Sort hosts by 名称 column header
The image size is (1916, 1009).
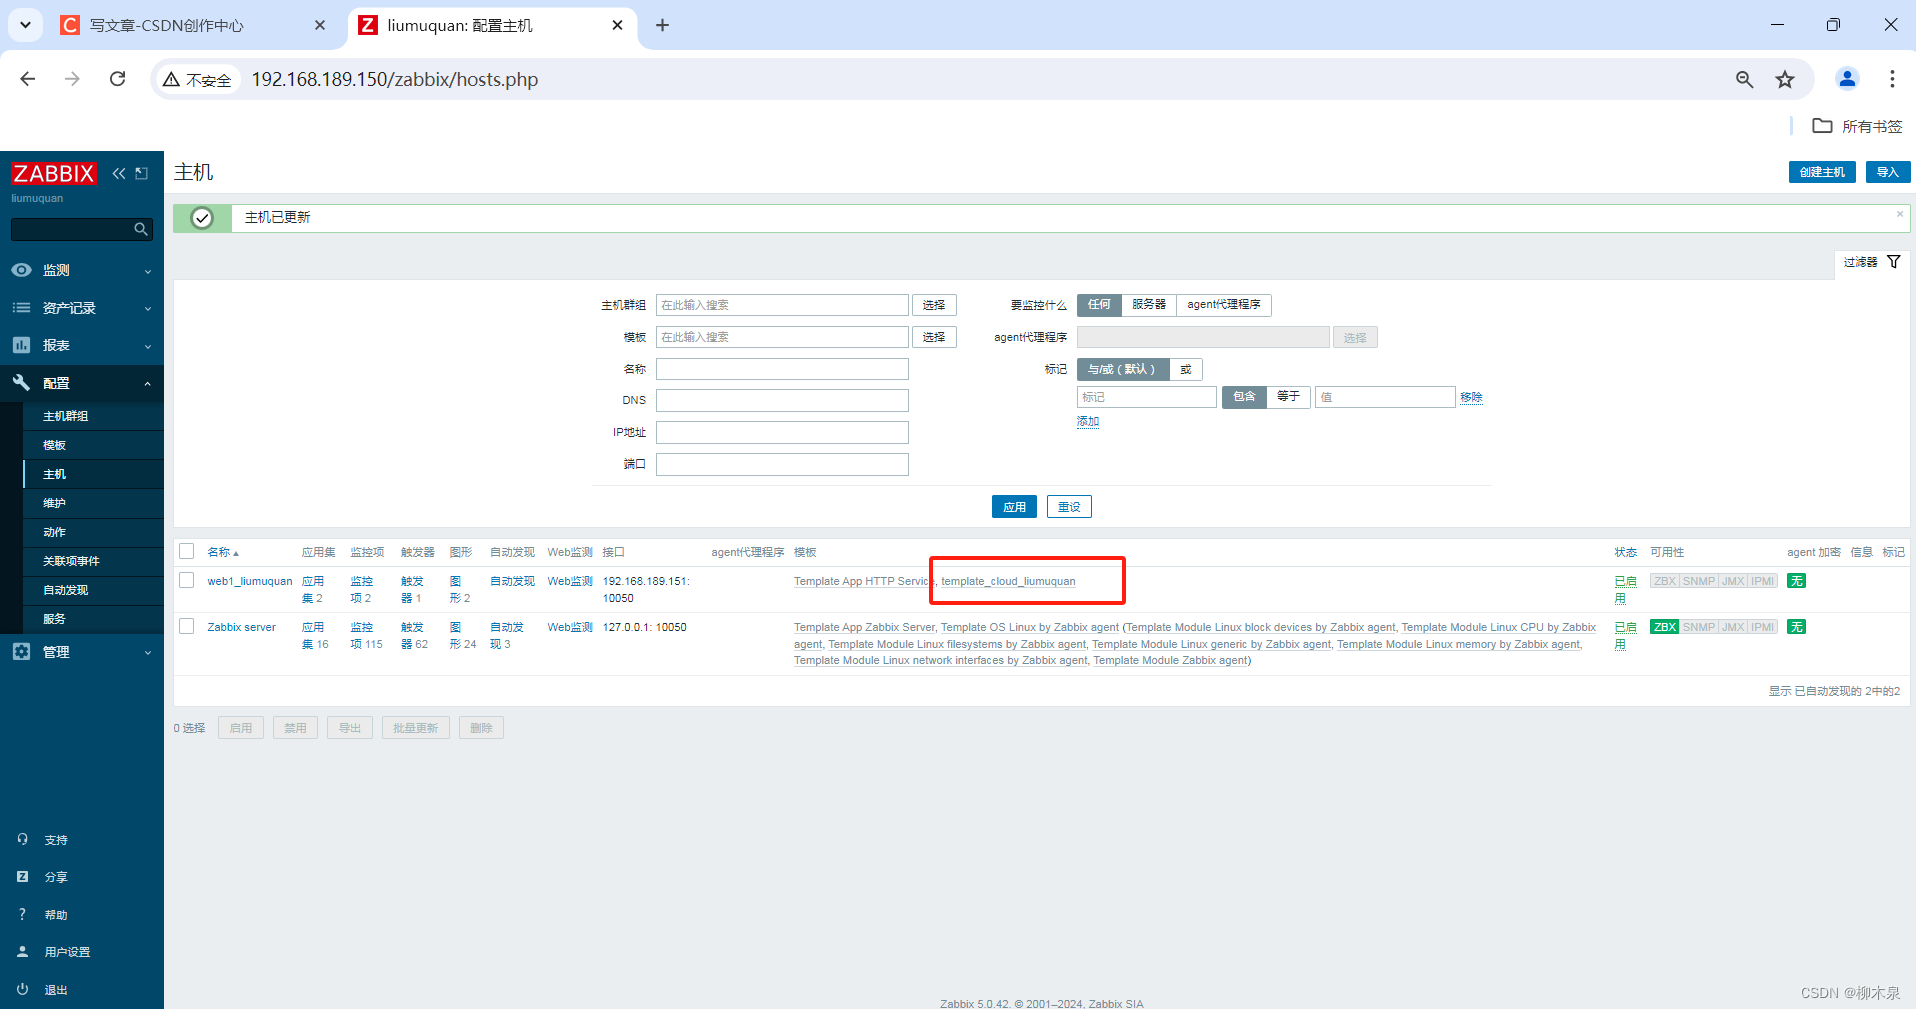click(x=222, y=552)
